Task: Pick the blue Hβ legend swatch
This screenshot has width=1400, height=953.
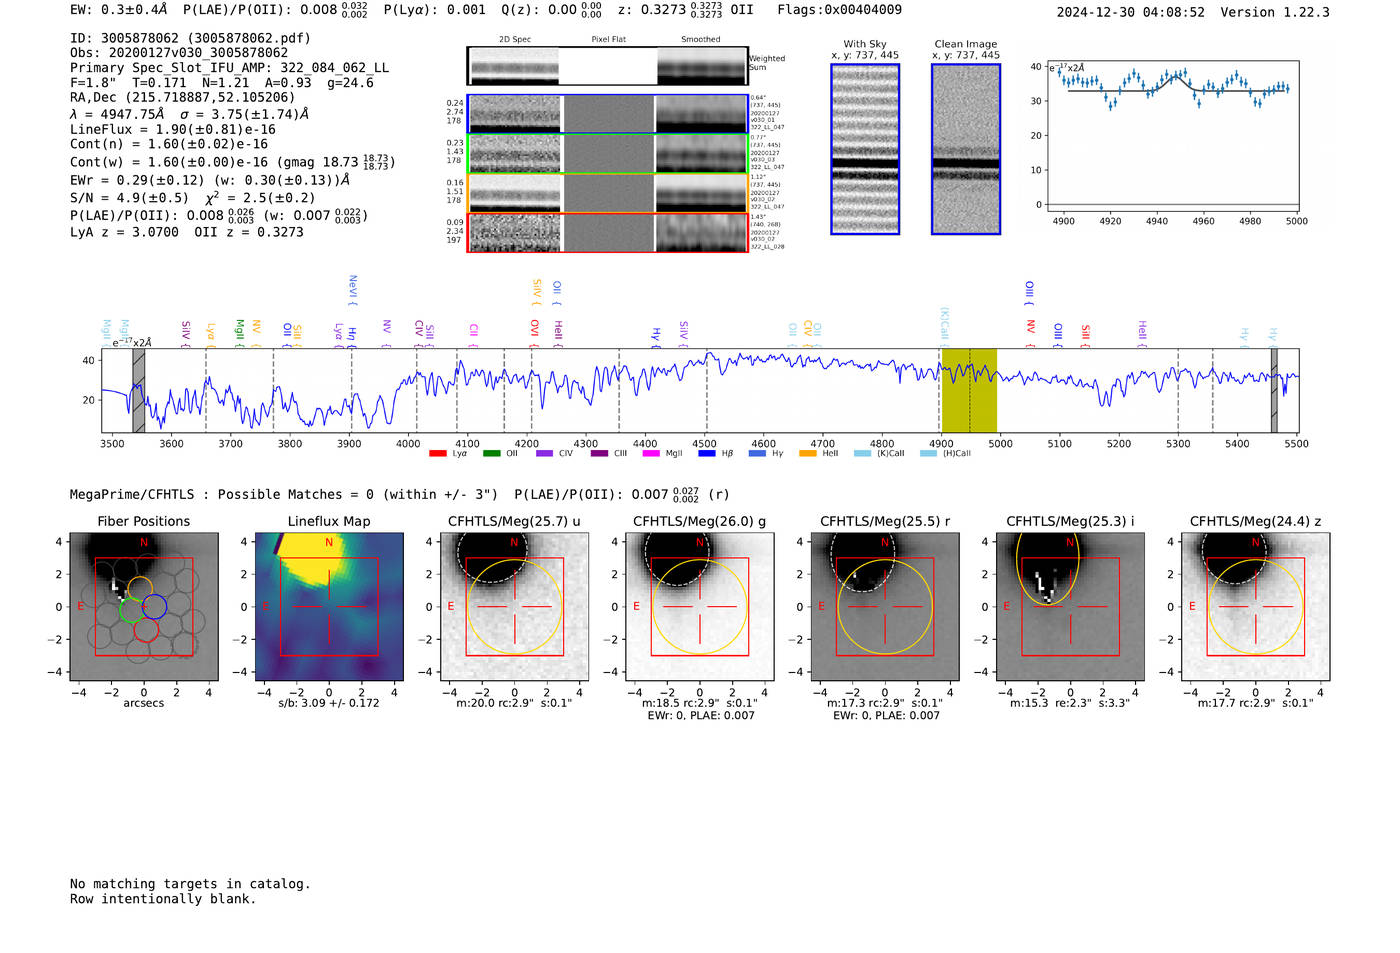Action: click(707, 453)
